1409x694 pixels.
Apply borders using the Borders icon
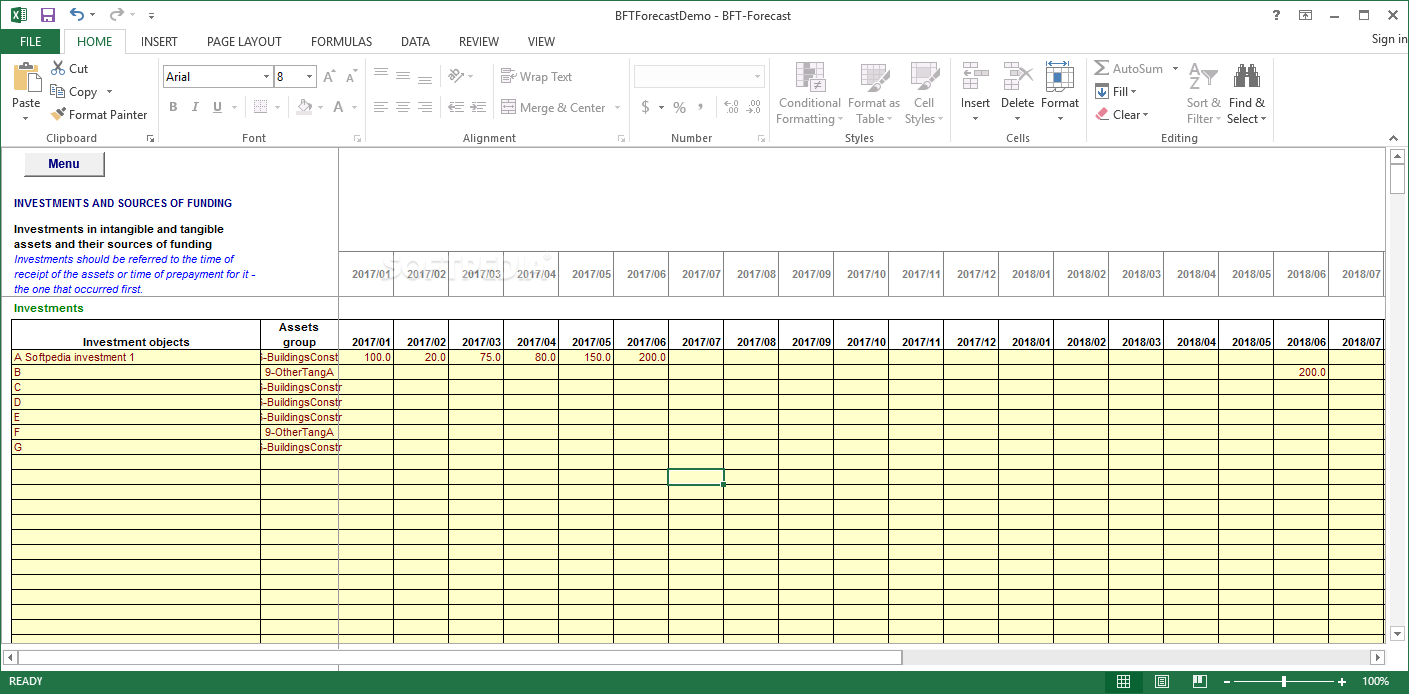260,107
